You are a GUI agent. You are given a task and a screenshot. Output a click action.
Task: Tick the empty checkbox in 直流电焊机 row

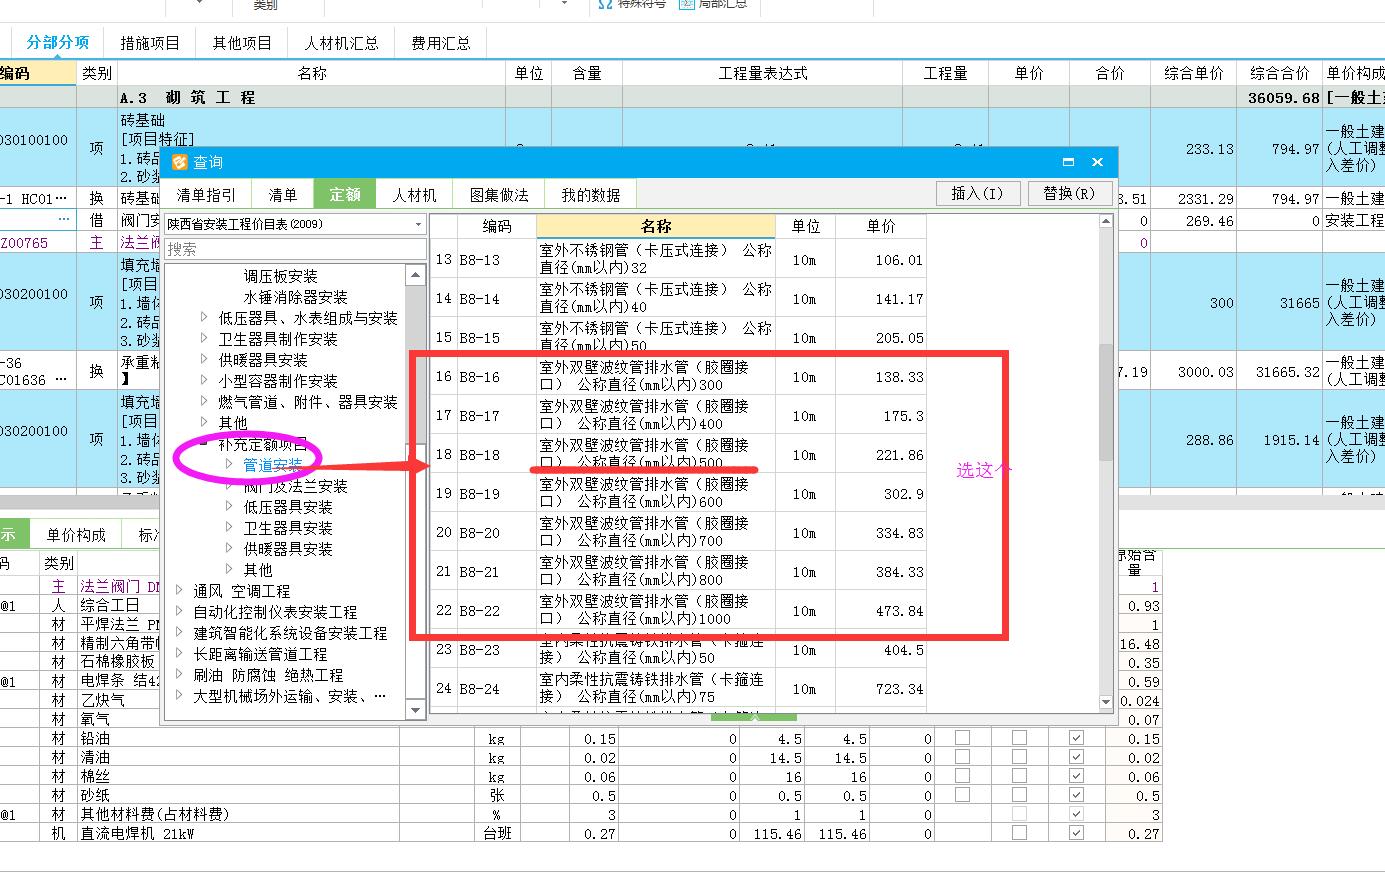tap(1019, 833)
